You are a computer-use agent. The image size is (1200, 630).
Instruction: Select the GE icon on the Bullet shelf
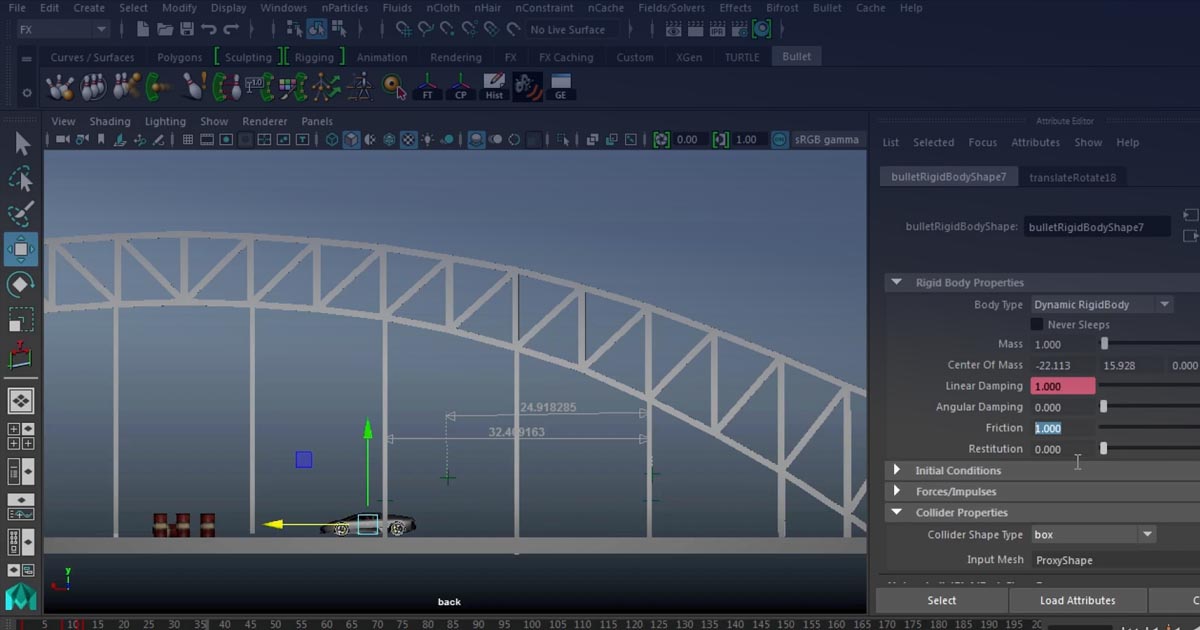pyautogui.click(x=561, y=86)
